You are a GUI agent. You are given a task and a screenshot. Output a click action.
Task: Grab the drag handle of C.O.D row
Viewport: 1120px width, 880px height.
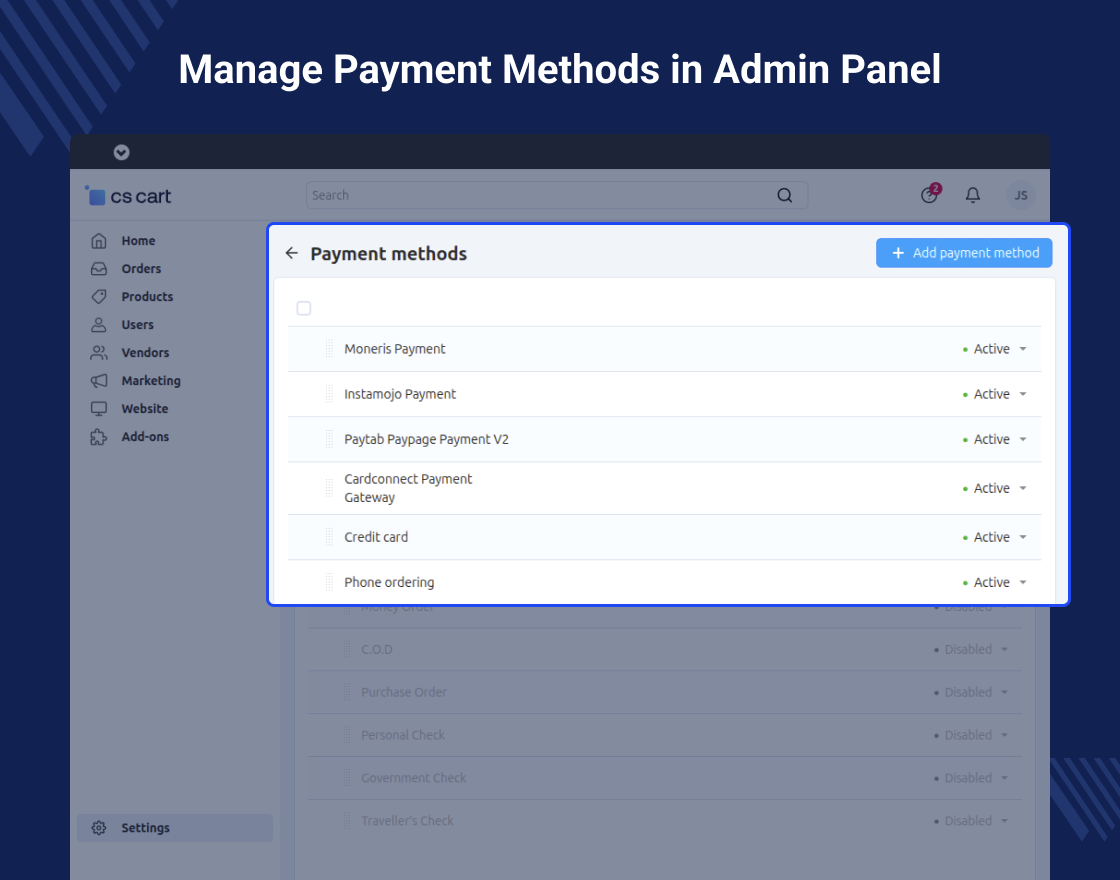[347, 649]
